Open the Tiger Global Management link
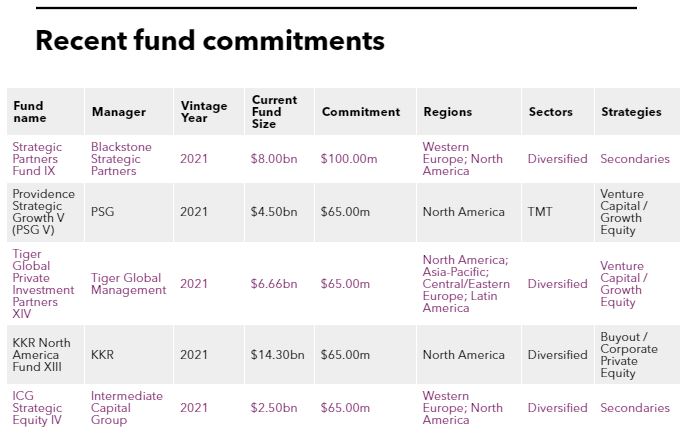687x437 pixels. pyautogui.click(x=128, y=284)
